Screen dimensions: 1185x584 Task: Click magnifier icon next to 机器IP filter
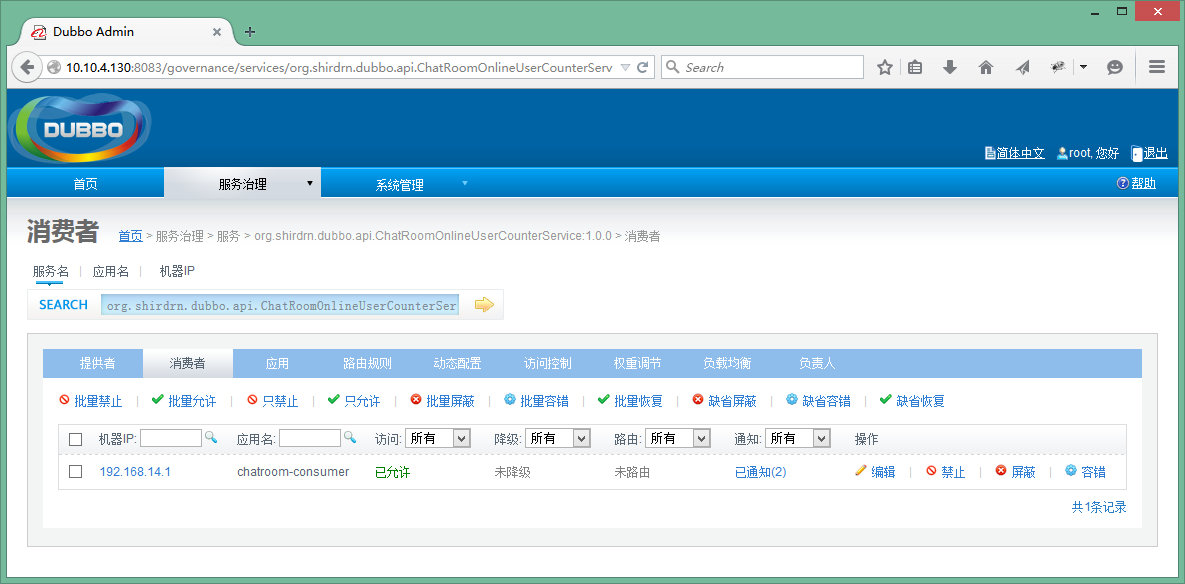click(211, 438)
